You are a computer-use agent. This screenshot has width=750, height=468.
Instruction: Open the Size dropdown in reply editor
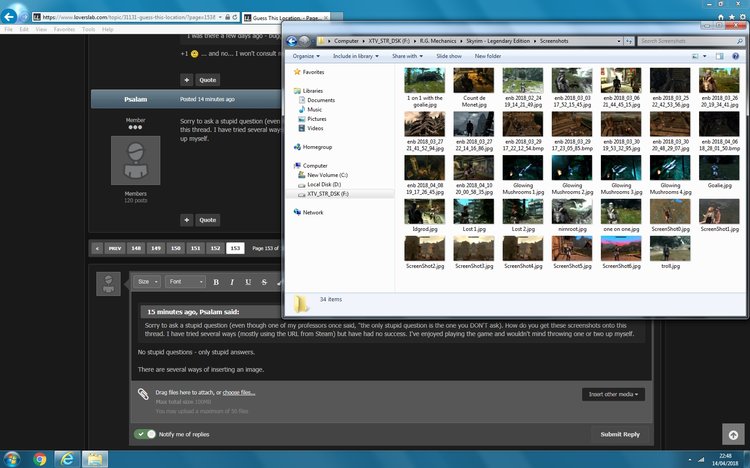(x=147, y=282)
